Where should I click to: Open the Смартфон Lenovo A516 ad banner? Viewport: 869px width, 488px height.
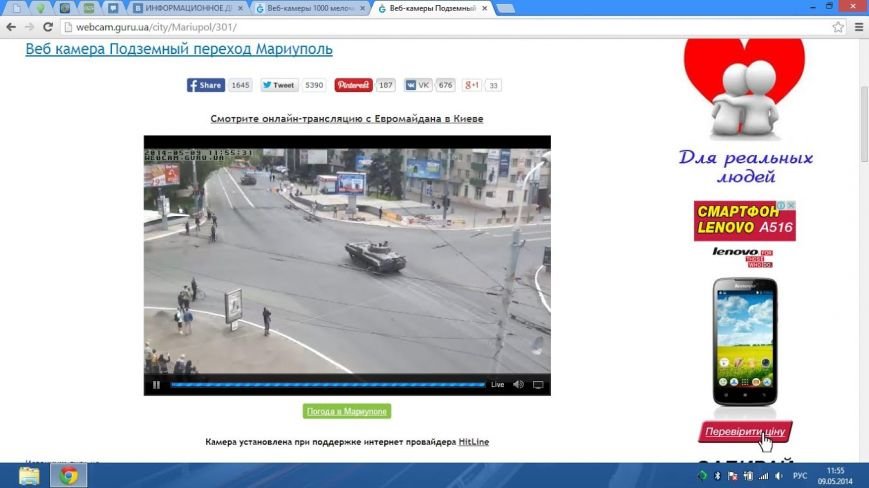(x=745, y=221)
